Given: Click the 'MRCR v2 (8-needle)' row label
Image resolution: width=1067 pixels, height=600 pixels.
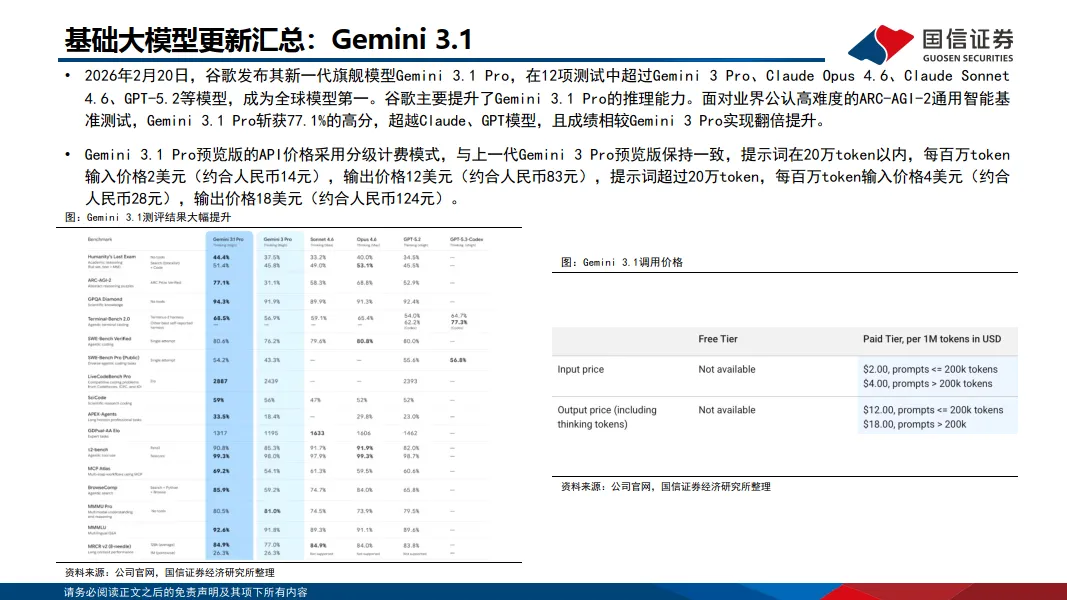Looking at the screenshot, I should click(109, 546).
